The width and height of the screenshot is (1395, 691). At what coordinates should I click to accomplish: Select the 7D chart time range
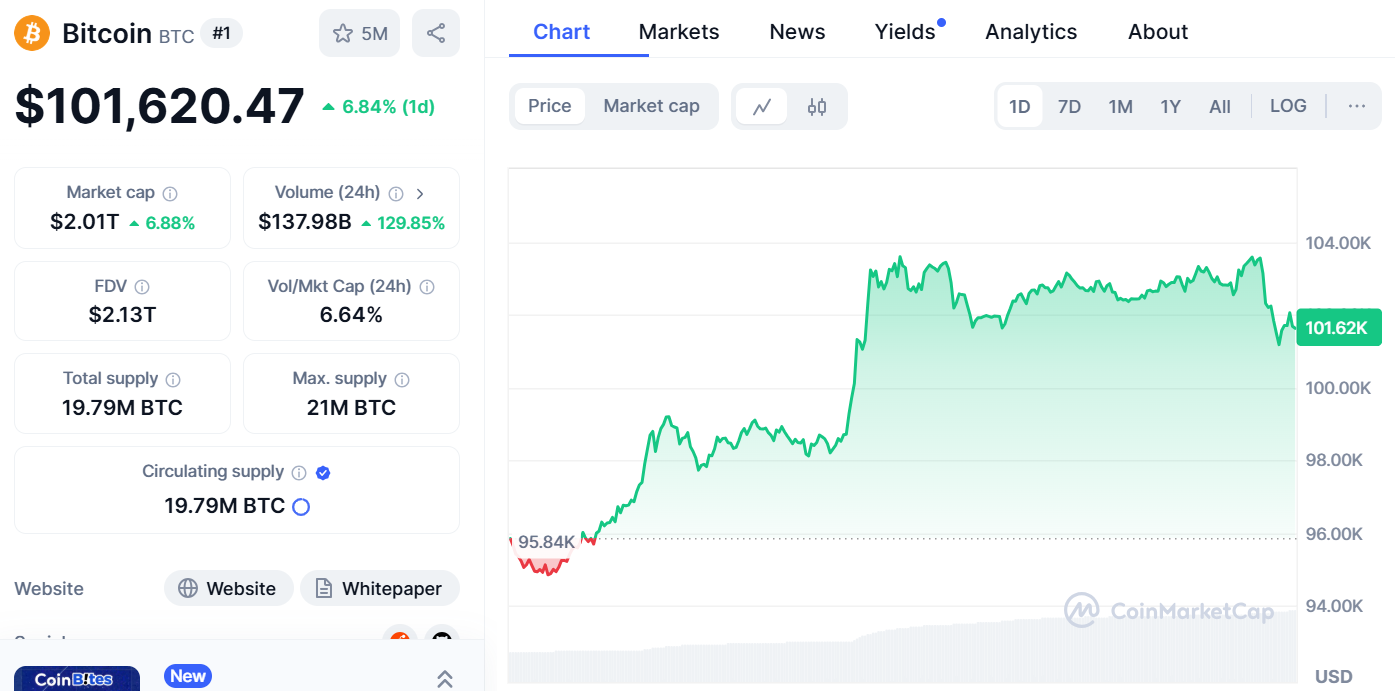pos(1069,106)
